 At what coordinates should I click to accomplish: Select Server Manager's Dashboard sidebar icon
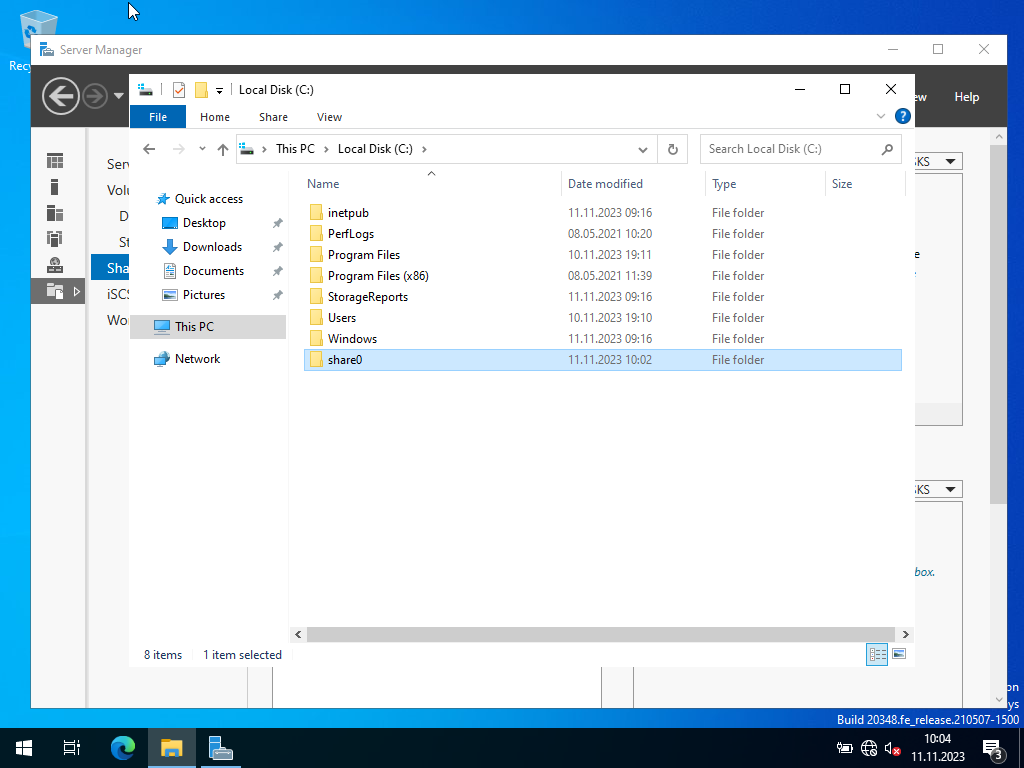[x=55, y=161]
